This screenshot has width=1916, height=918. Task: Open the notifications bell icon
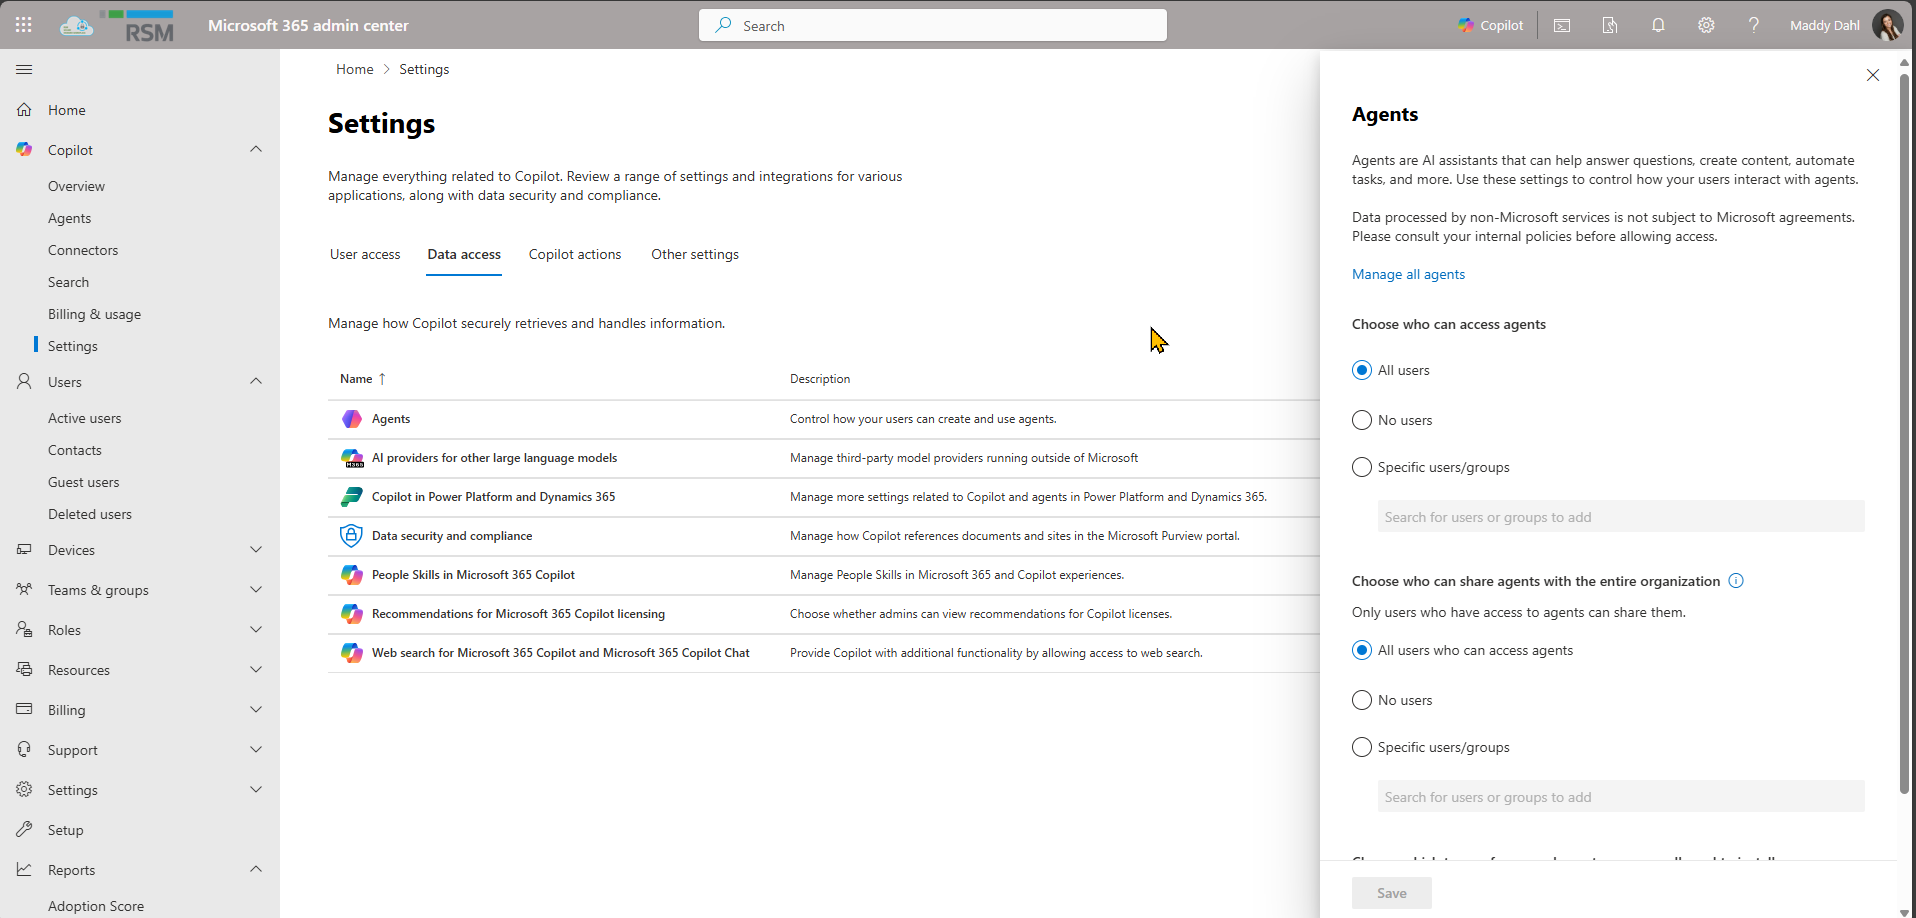click(x=1658, y=25)
